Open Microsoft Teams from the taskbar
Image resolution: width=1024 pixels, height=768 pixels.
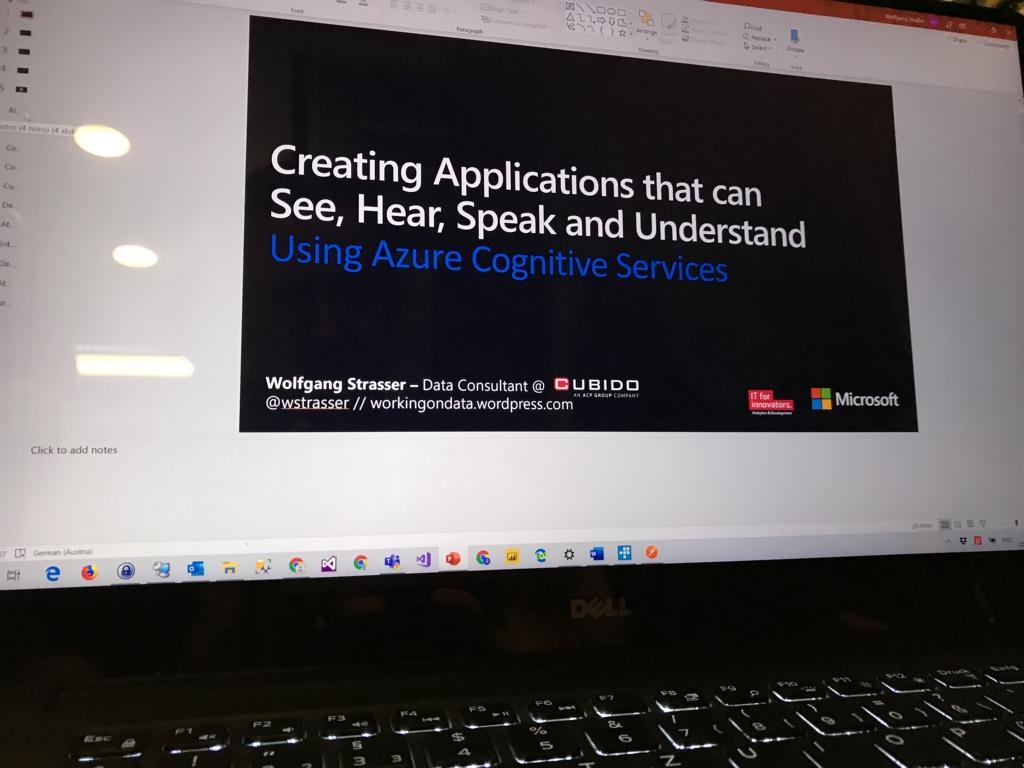(x=392, y=561)
